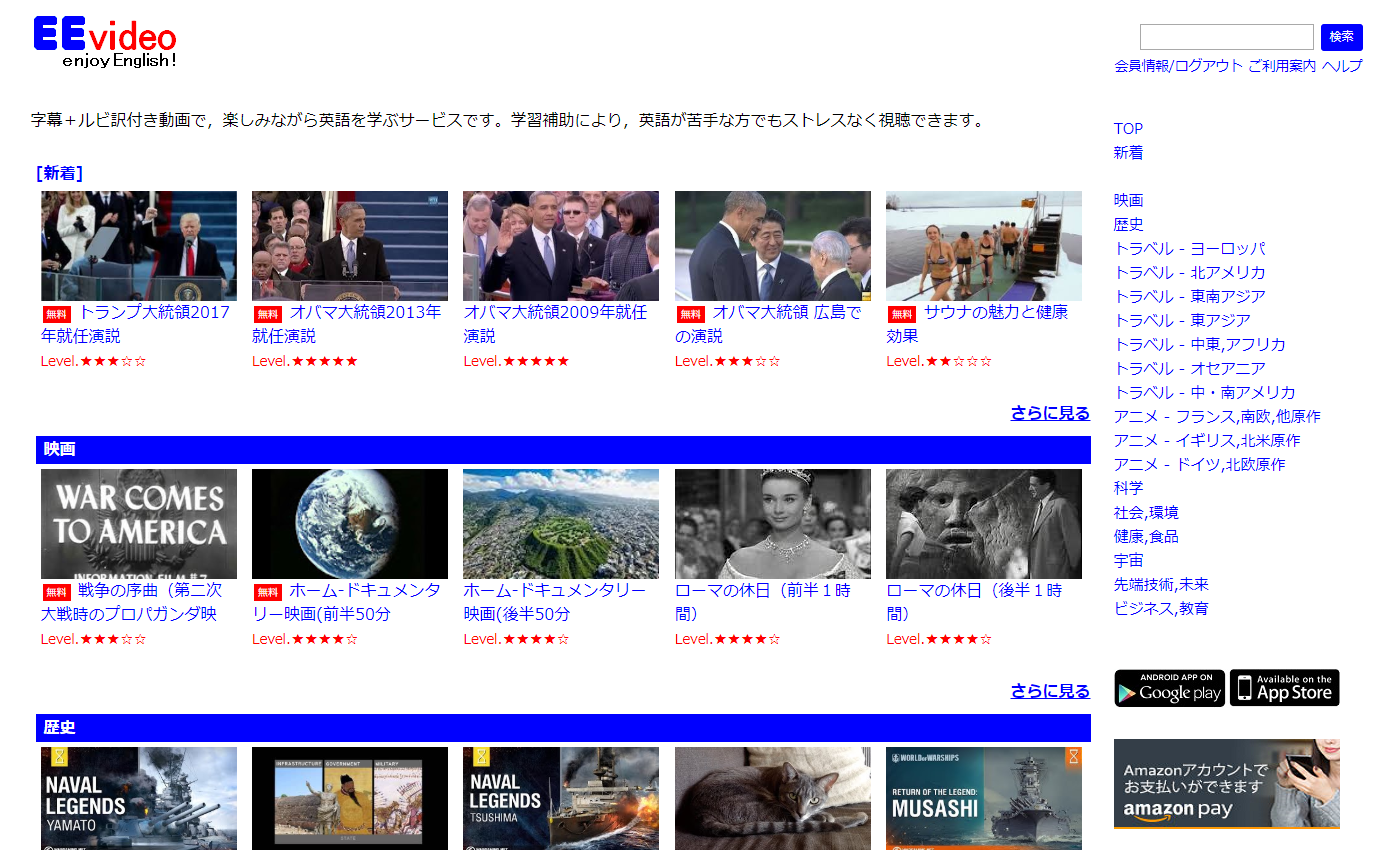Select トラベル - ヨーロッパ in sidebar
Image resolution: width=1382 pixels, height=850 pixels.
1189,248
